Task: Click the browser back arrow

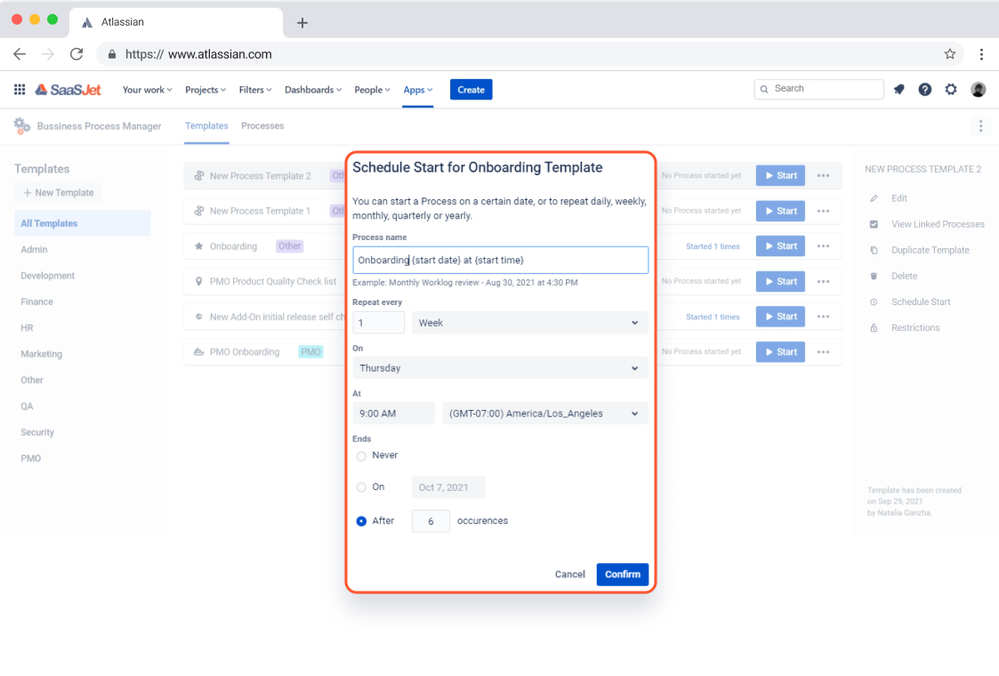Action: [x=20, y=54]
